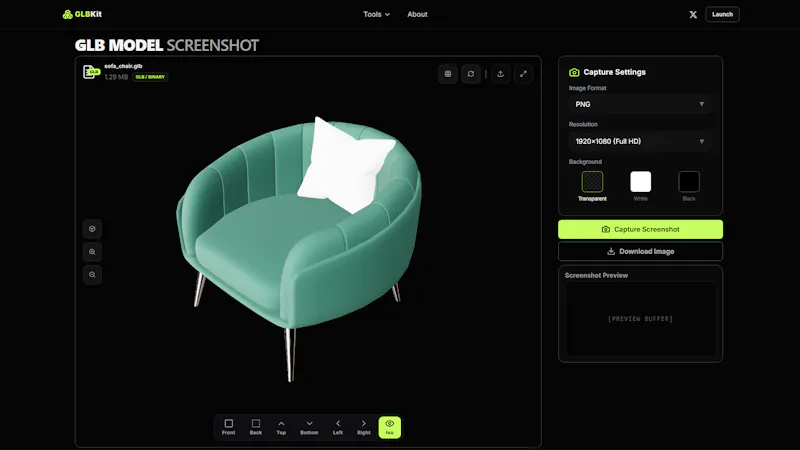The height and width of the screenshot is (450, 800).
Task: Click the 3D cube reset view icon
Action: point(92,229)
